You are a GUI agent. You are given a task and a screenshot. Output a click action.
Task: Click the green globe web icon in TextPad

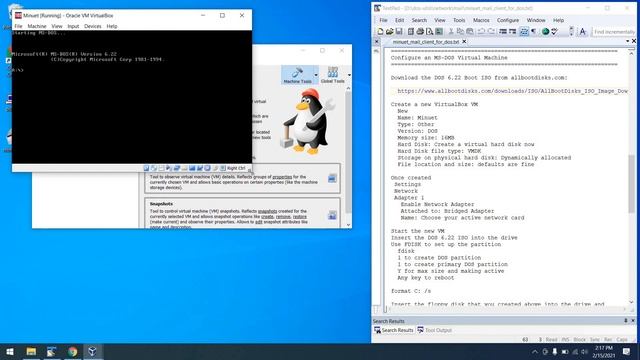pos(545,31)
